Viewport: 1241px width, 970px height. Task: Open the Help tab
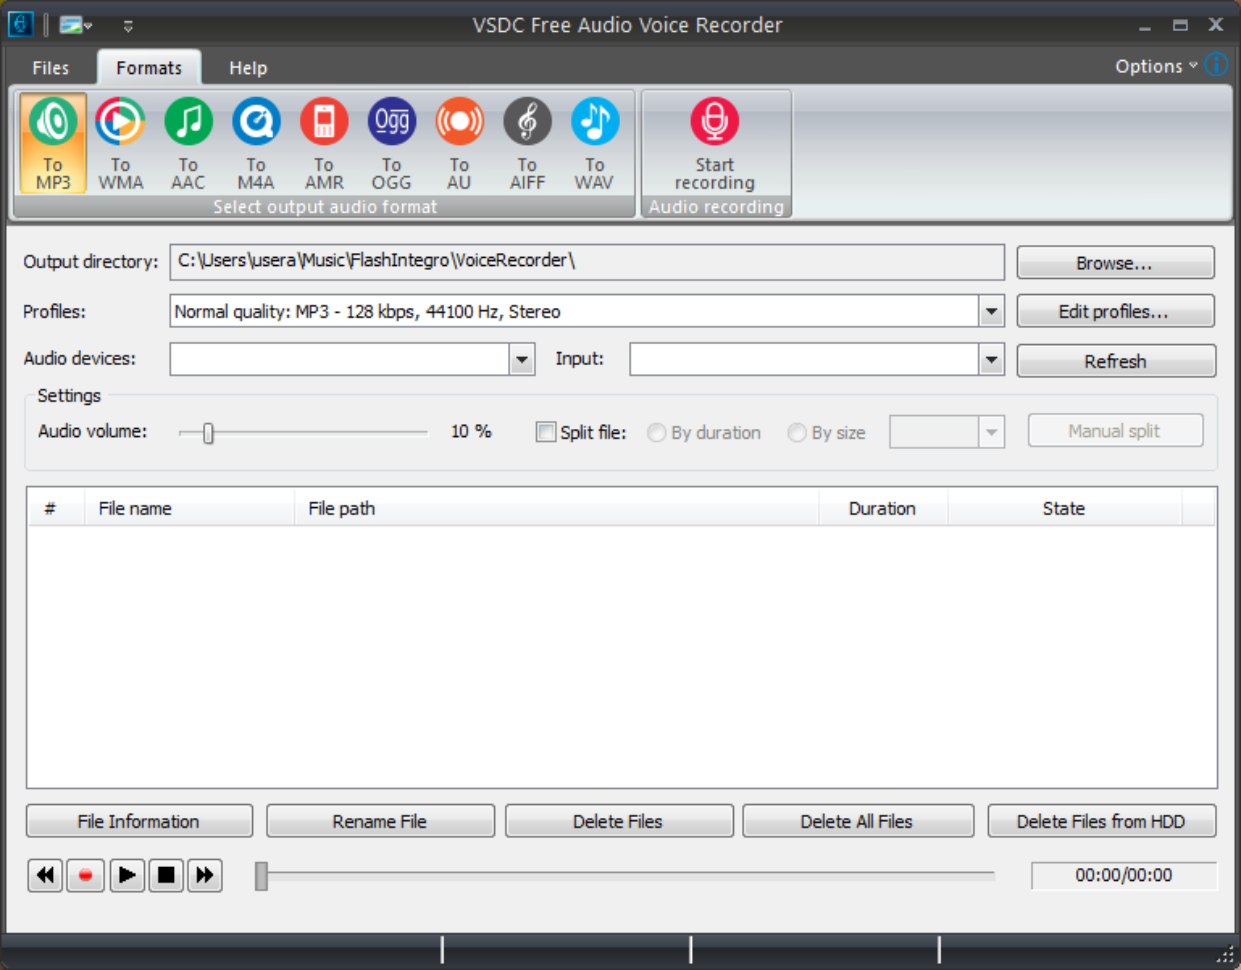pyautogui.click(x=248, y=68)
